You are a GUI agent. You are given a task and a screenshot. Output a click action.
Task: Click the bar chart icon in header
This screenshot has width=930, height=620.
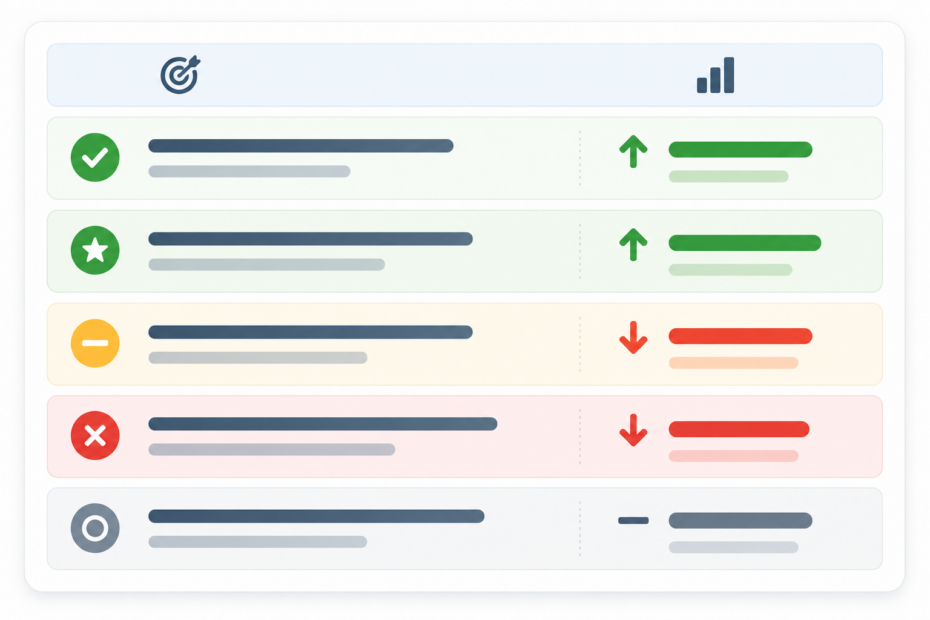(x=715, y=75)
